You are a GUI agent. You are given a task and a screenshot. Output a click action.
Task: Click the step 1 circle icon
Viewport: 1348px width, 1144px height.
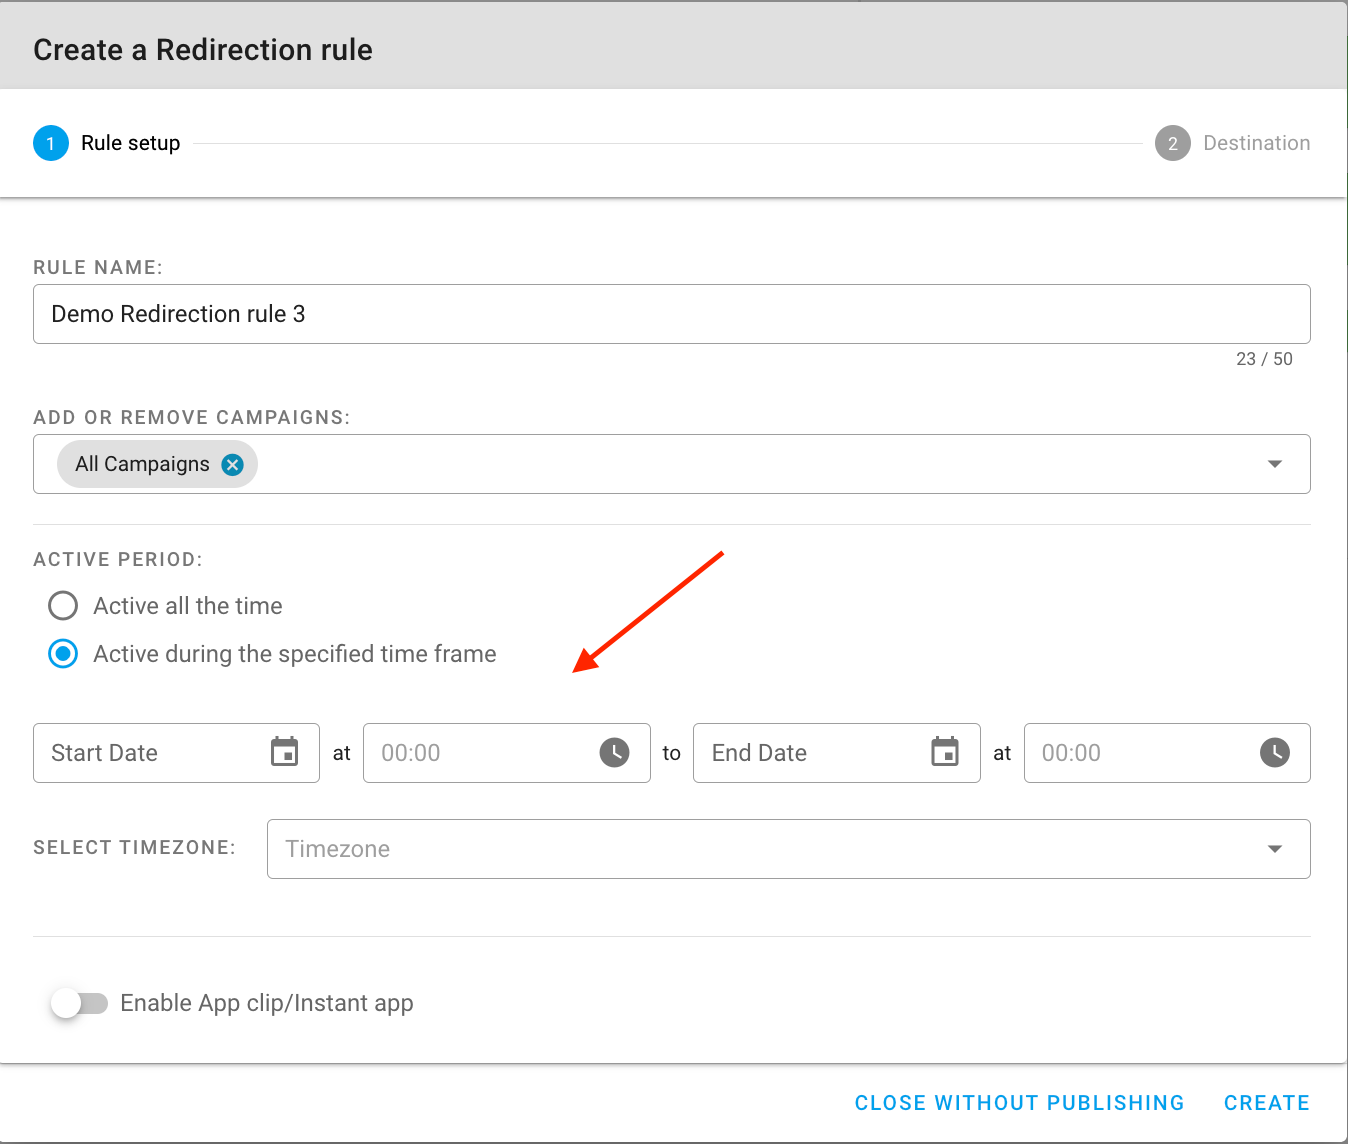pyautogui.click(x=51, y=143)
